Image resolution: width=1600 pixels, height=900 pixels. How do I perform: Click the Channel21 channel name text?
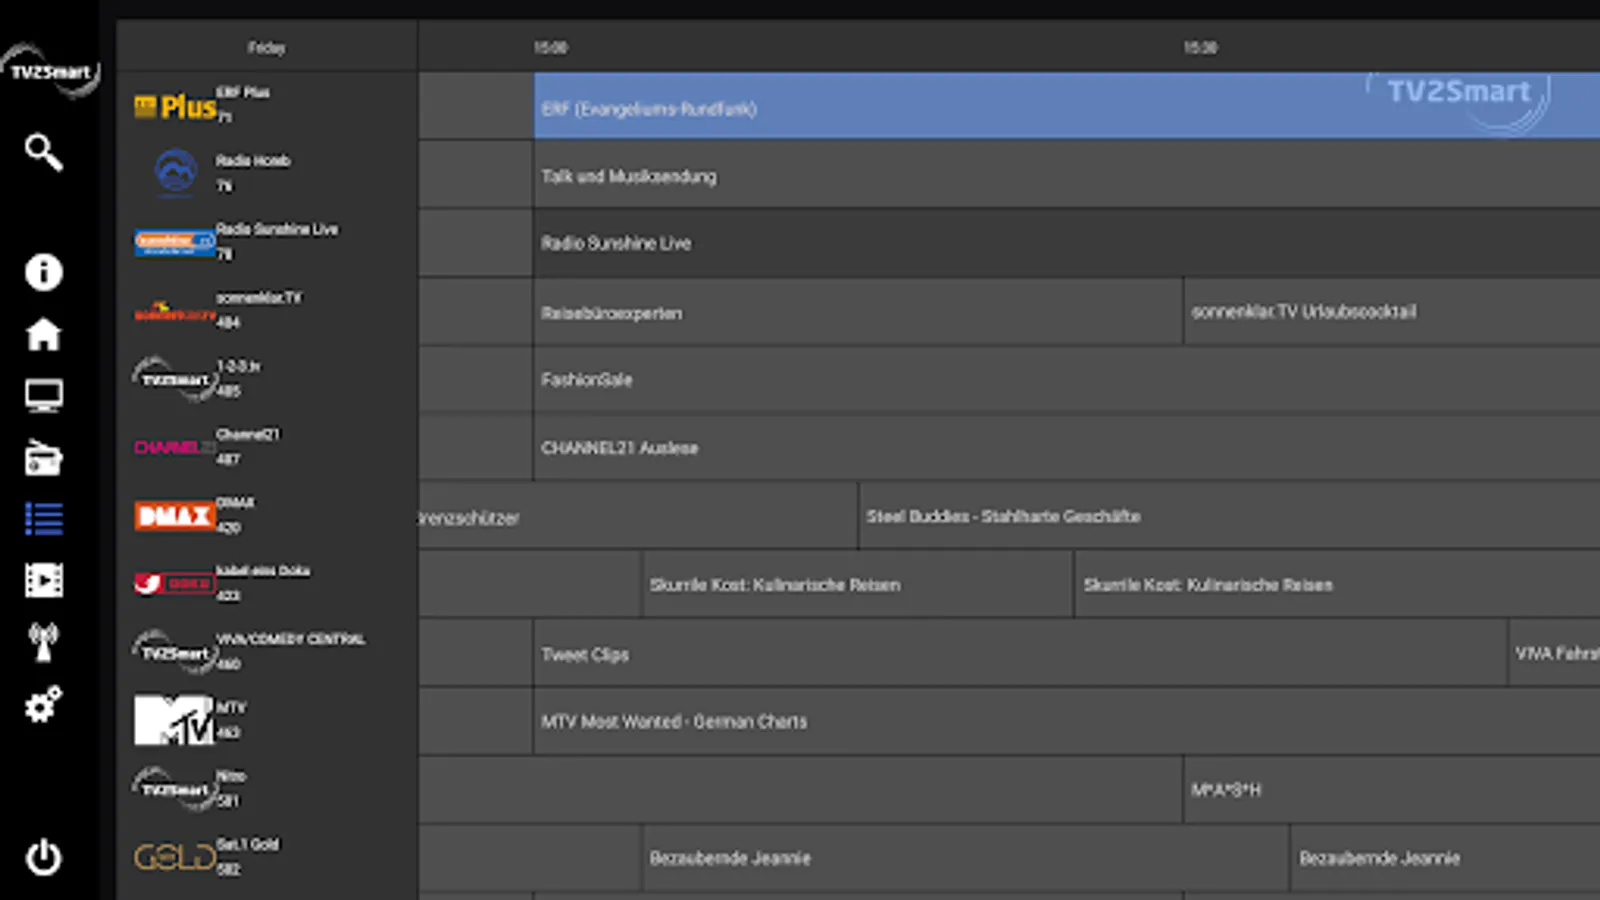tap(248, 434)
